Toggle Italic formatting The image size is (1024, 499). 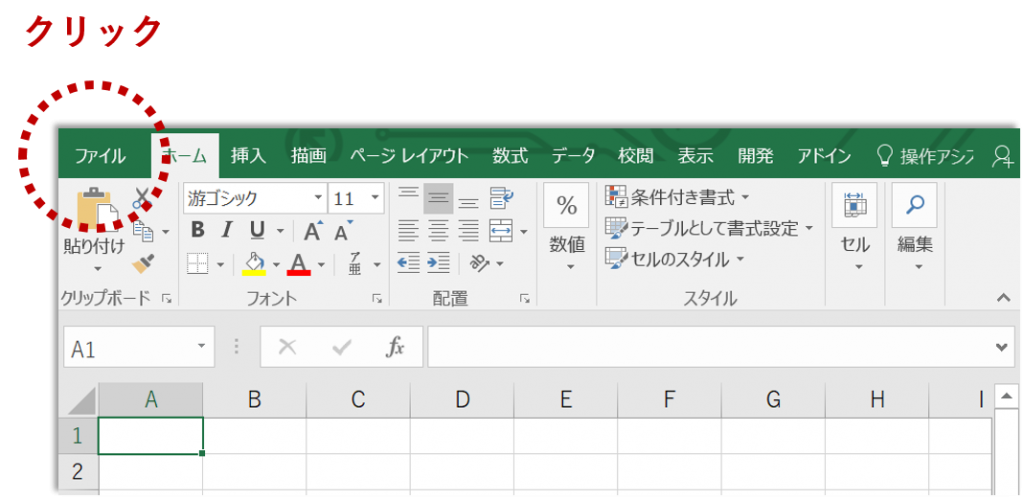[x=226, y=231]
